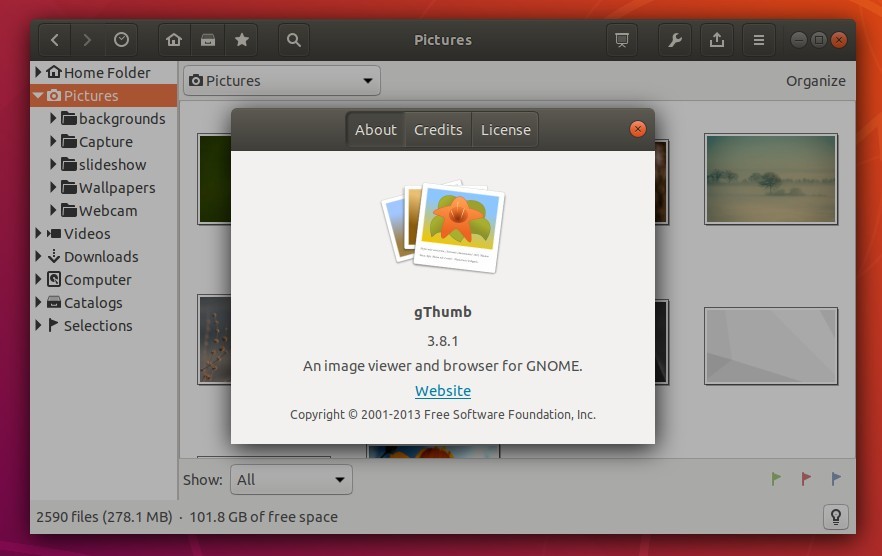The width and height of the screenshot is (882, 556).
Task: Open the catalogs drawer icon
Action: (x=208, y=40)
